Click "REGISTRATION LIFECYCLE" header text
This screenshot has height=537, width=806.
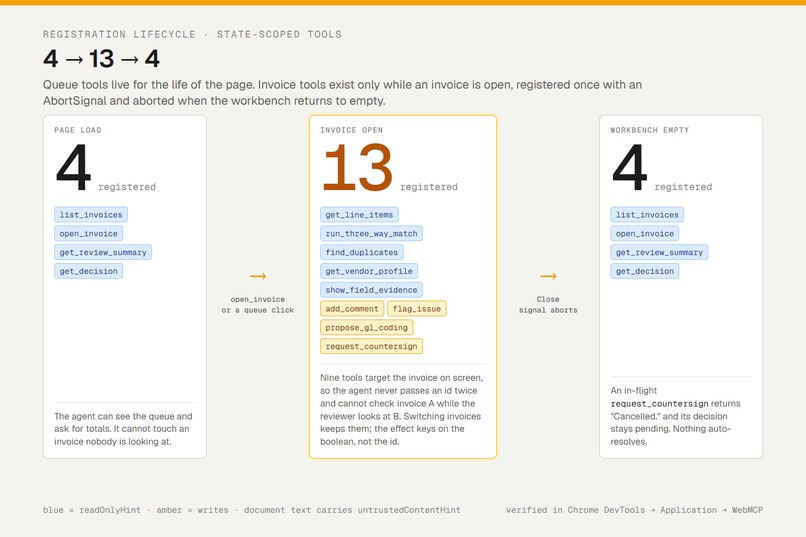[119, 34]
